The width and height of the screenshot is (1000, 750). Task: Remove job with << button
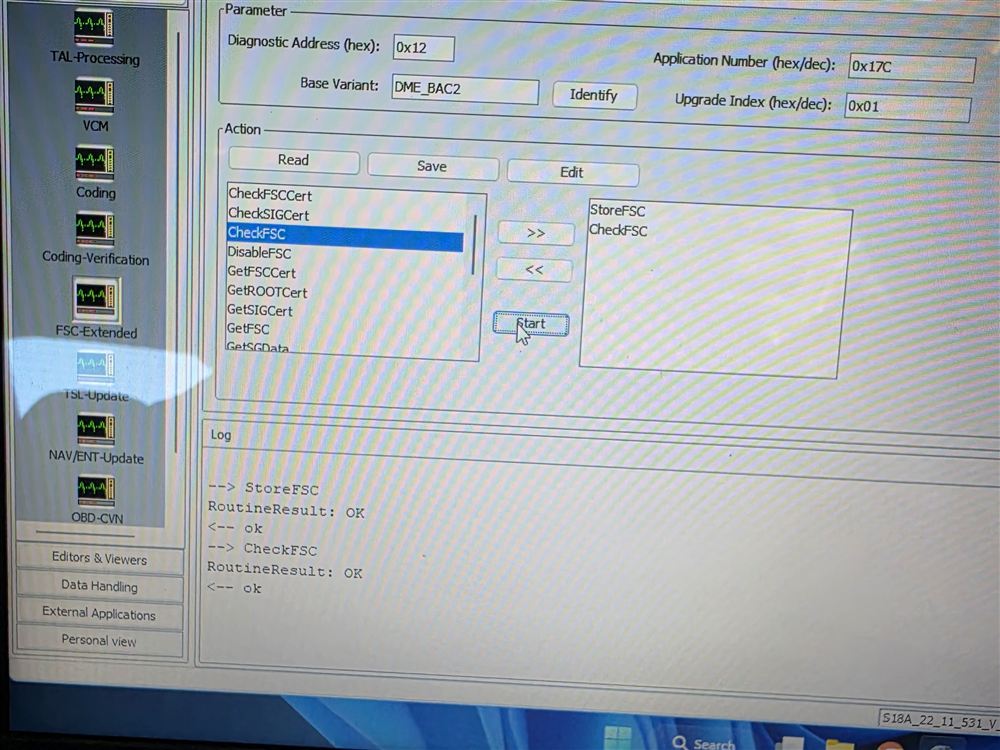point(534,270)
